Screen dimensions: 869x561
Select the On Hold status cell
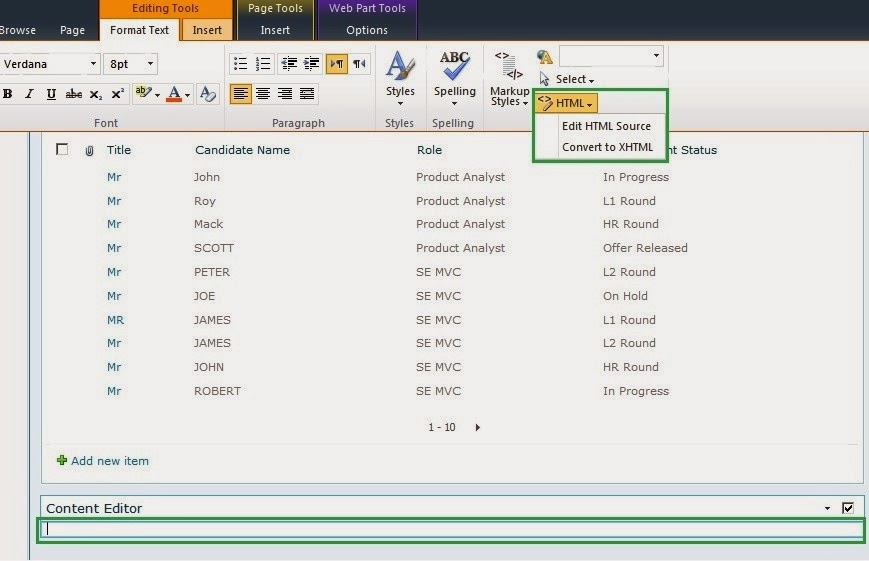pyautogui.click(x=625, y=296)
